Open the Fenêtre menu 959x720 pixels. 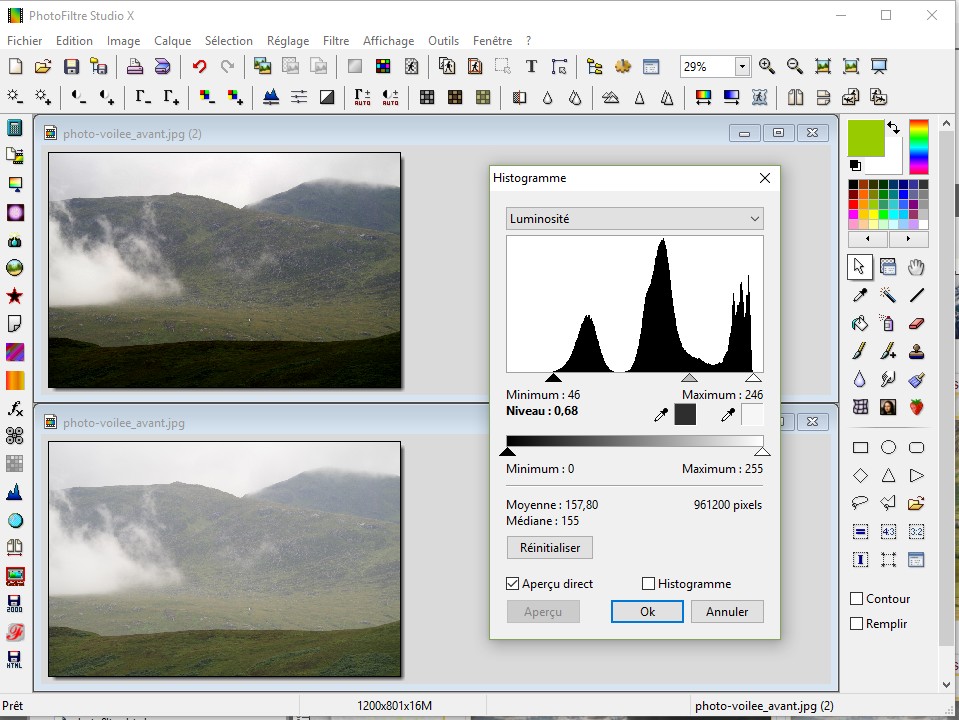pyautogui.click(x=492, y=40)
